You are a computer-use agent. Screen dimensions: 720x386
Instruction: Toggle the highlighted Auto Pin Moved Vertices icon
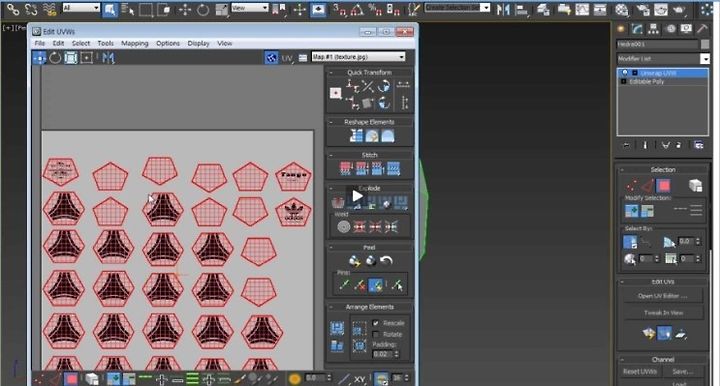click(x=376, y=285)
